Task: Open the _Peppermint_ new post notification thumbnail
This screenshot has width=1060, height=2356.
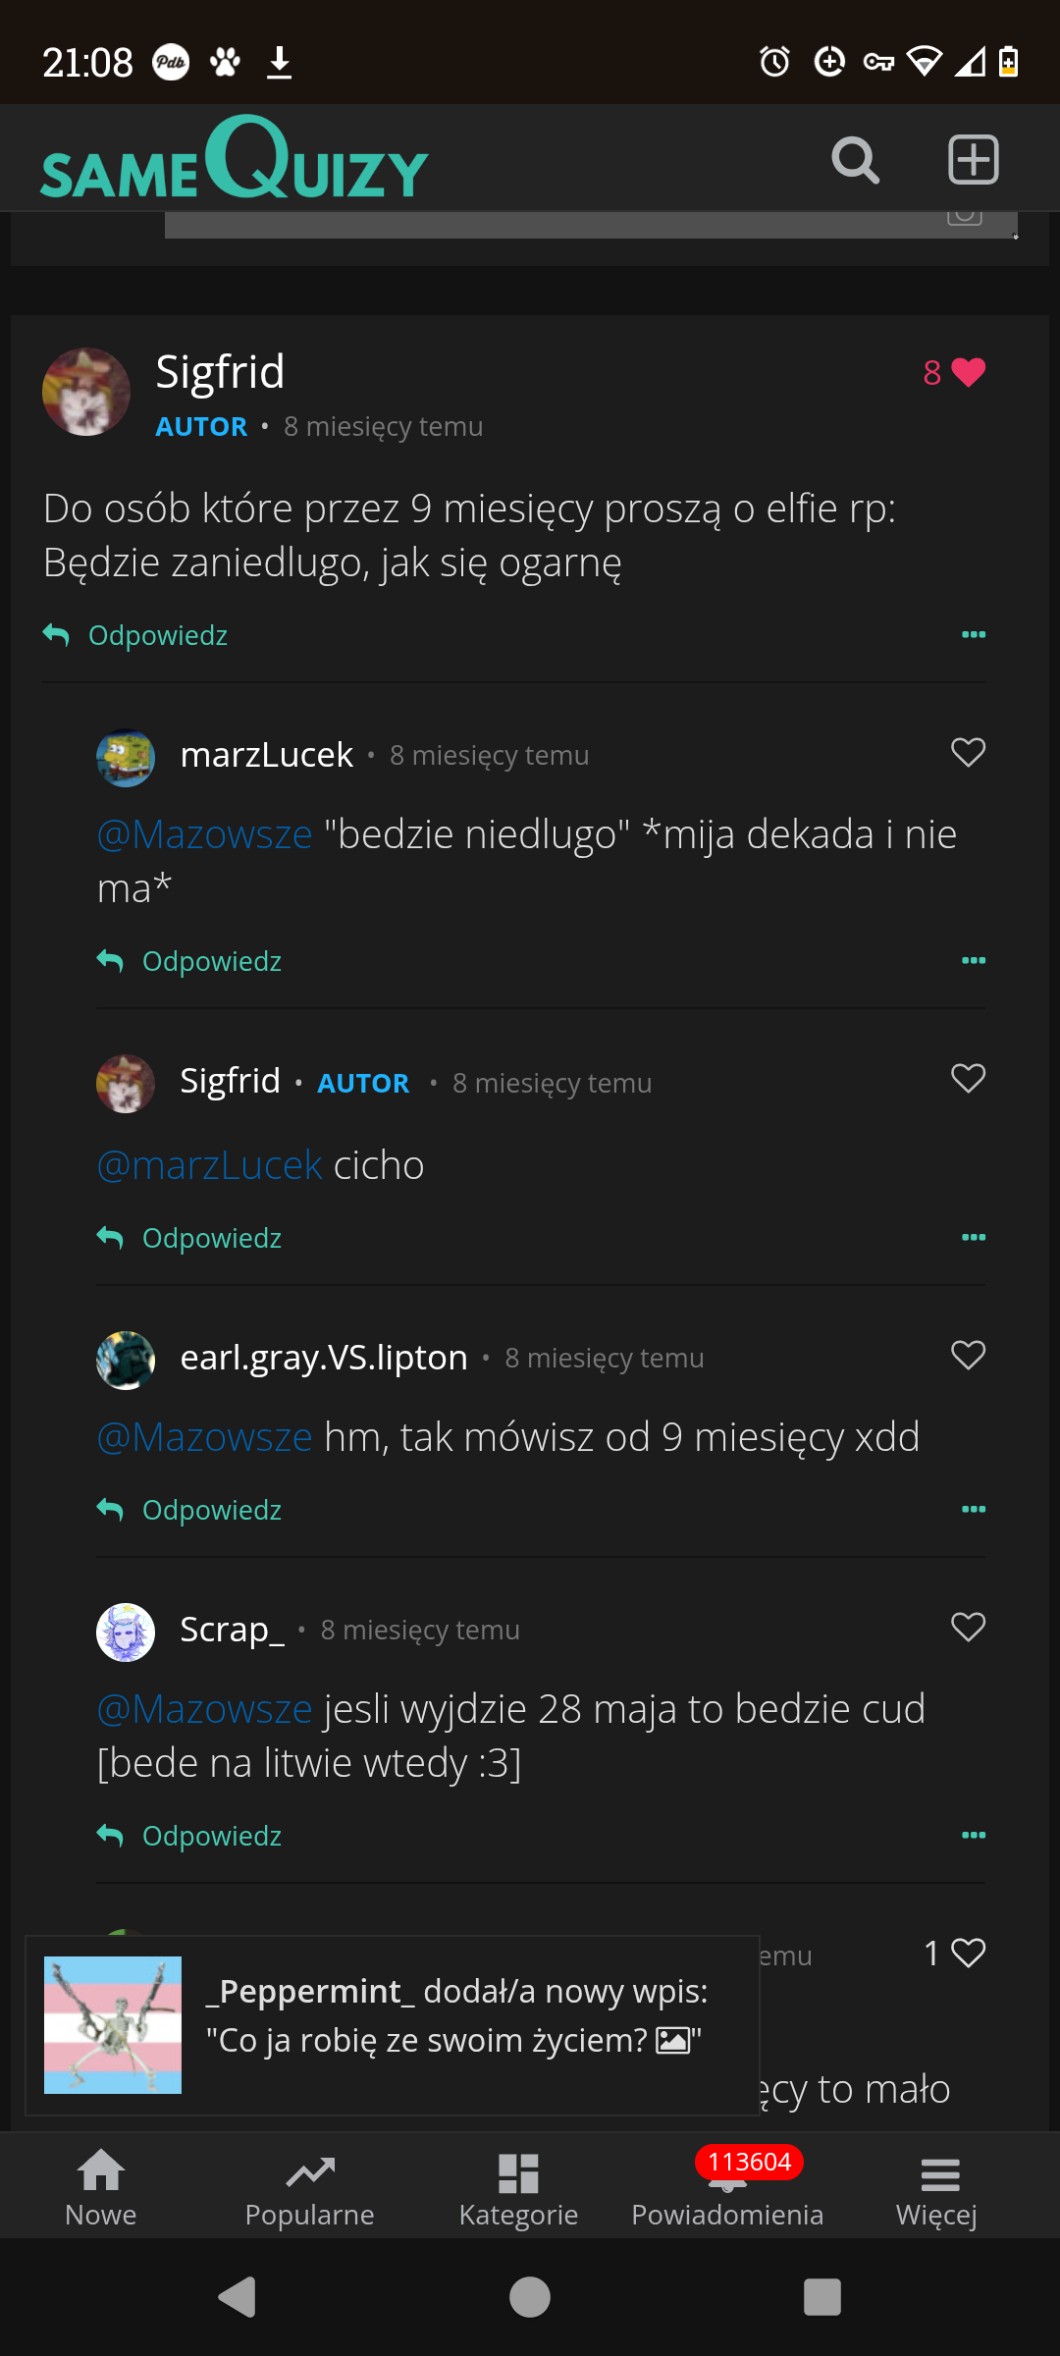Action: pos(113,2025)
